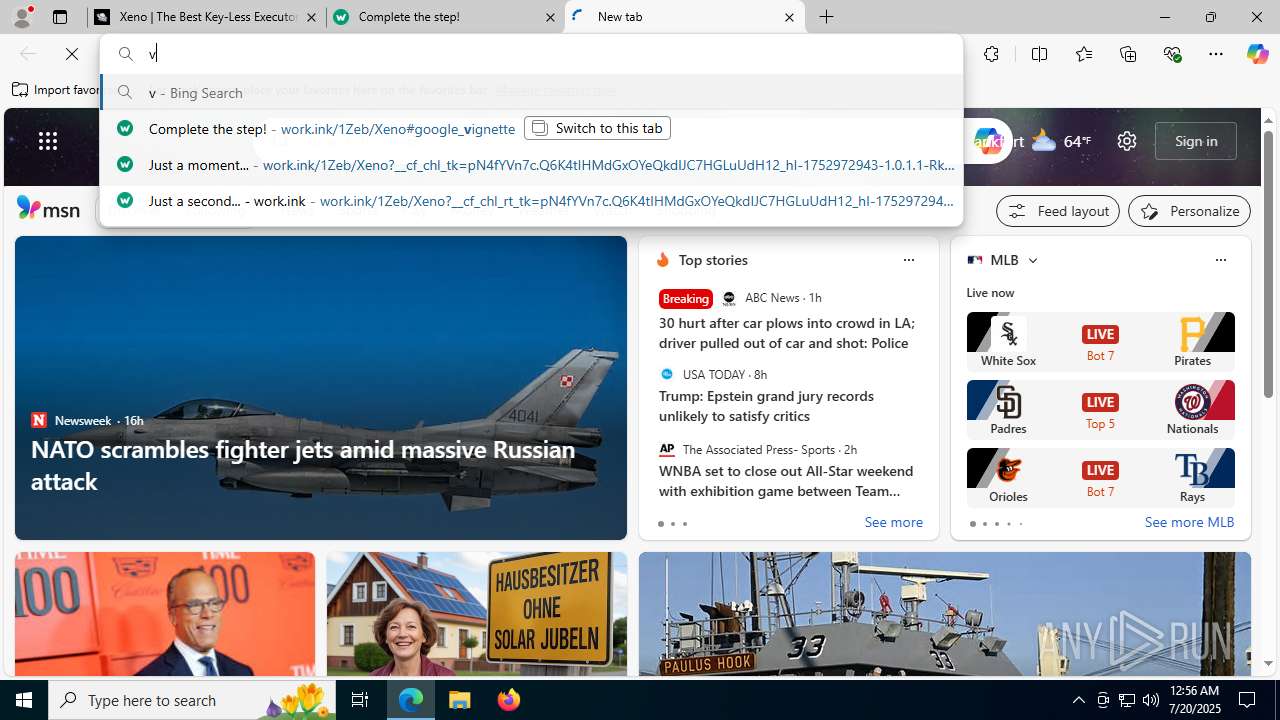Open Top stories more options ellipsis

(x=908, y=260)
